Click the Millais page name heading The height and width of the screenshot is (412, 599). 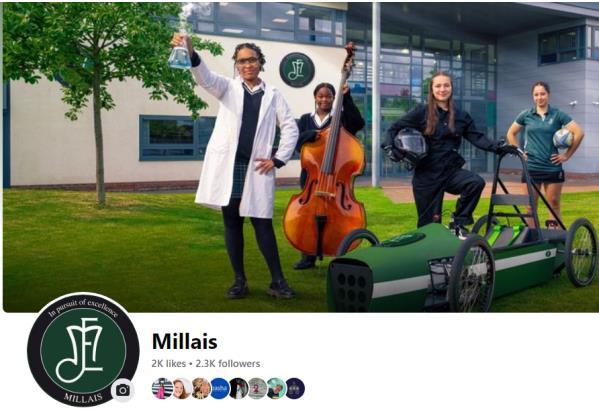point(185,341)
